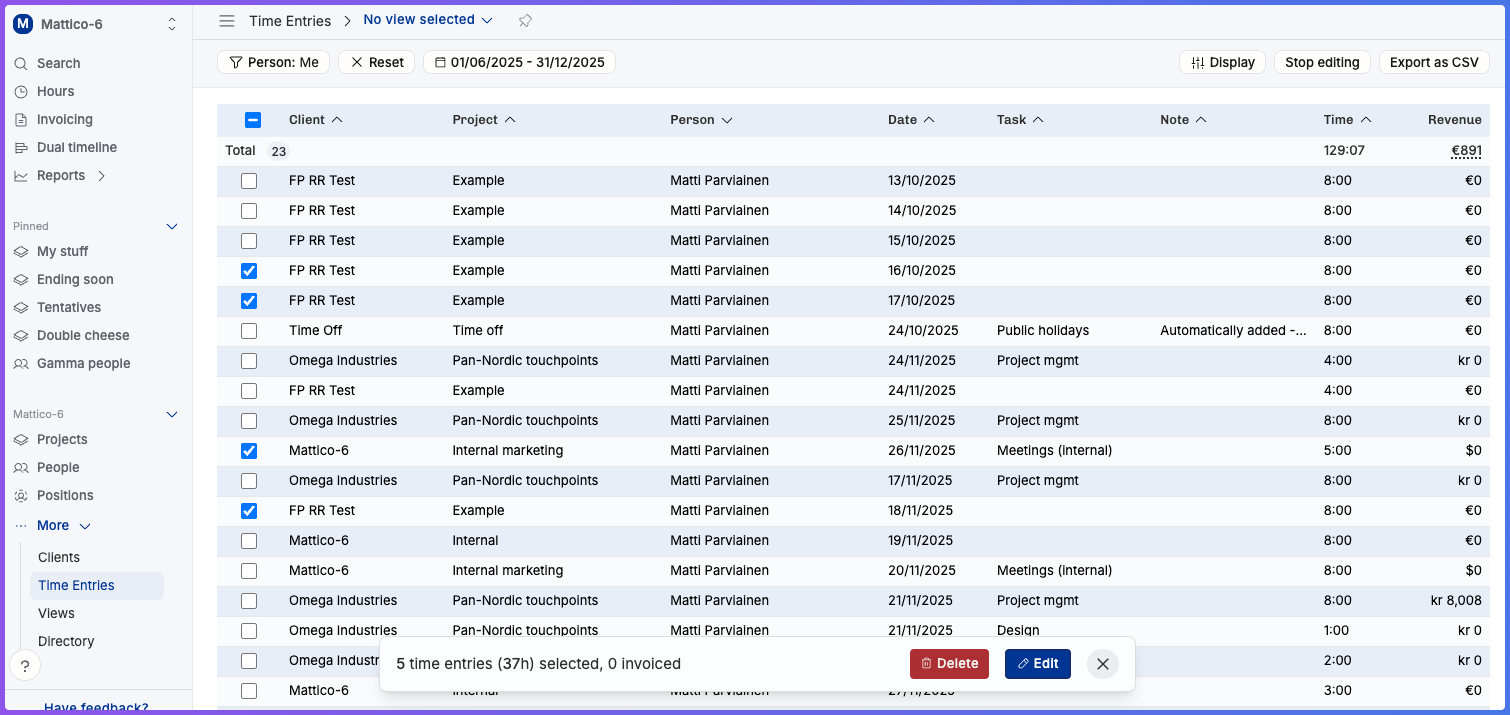The image size is (1510, 715).
Task: Collapse the Pinned section chevron
Action: coord(171,227)
